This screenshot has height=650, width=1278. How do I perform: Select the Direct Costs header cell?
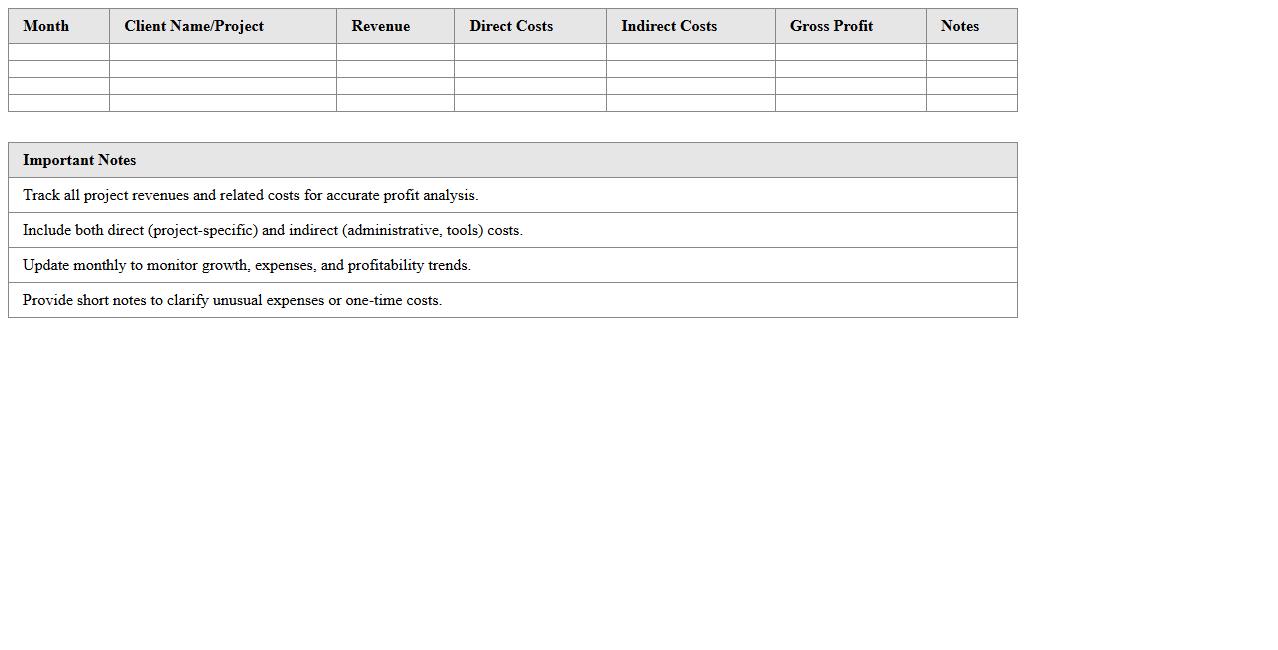coord(511,26)
